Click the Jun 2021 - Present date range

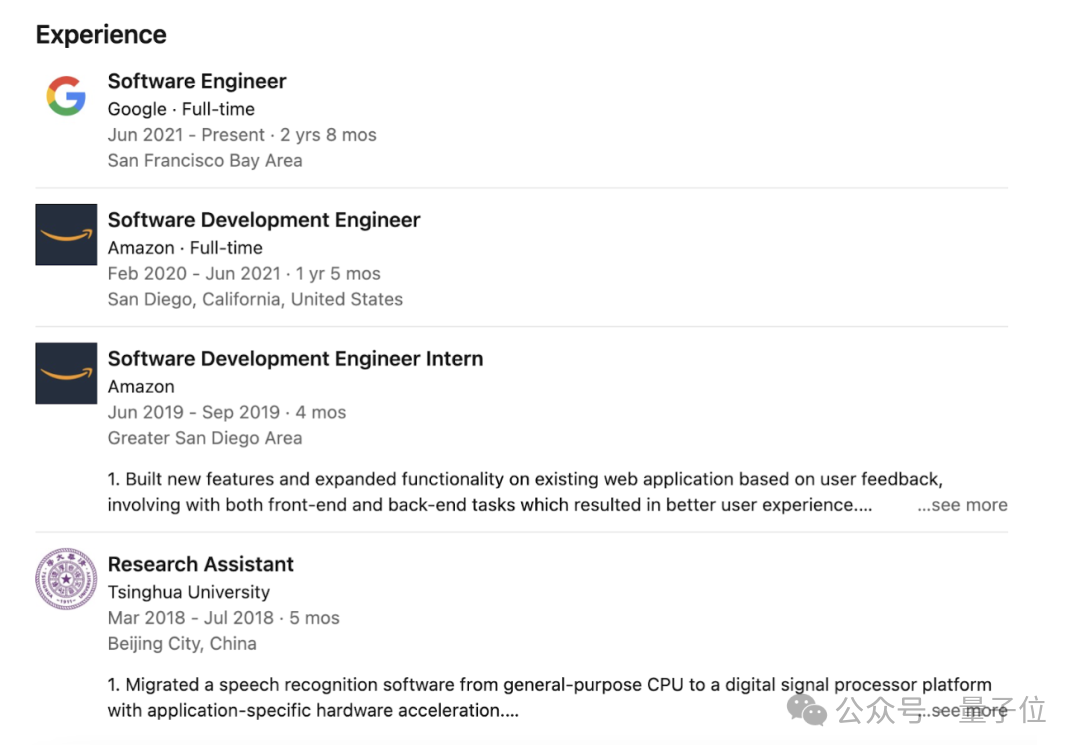(x=187, y=135)
